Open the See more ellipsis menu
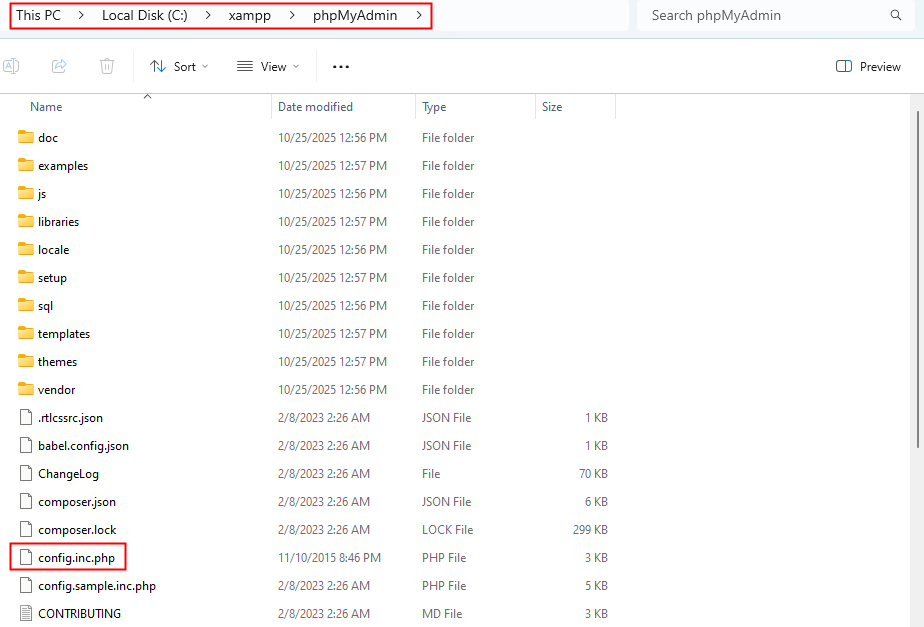Viewport: 924px width, 627px height. [x=340, y=66]
